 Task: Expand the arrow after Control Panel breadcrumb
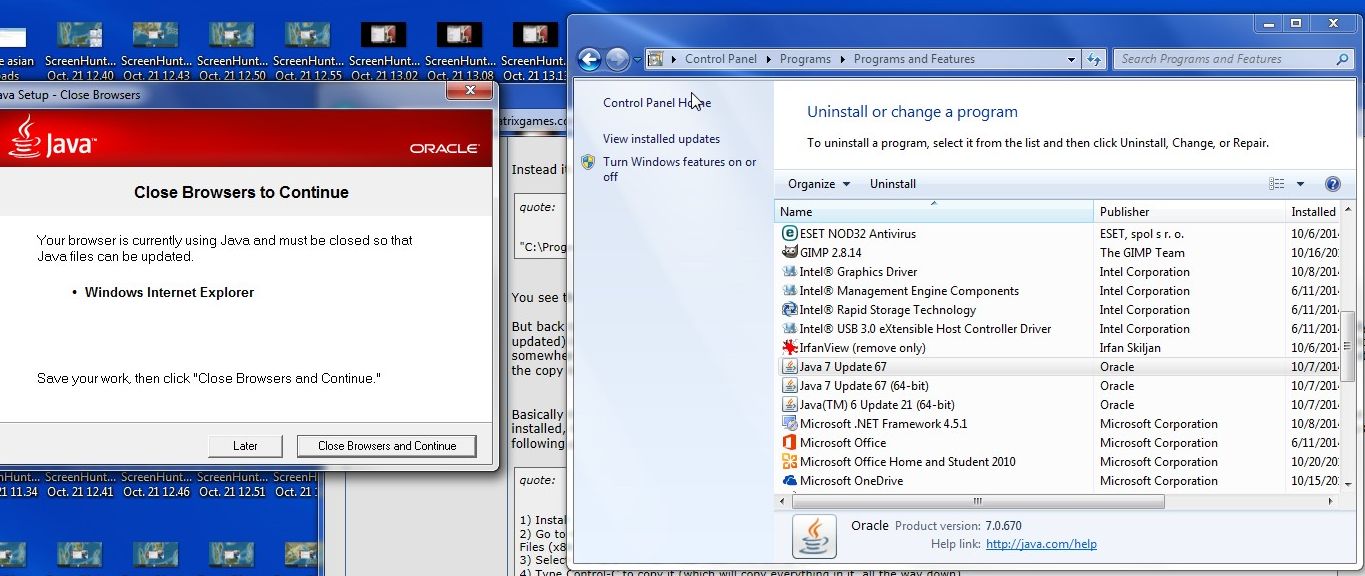click(x=768, y=59)
